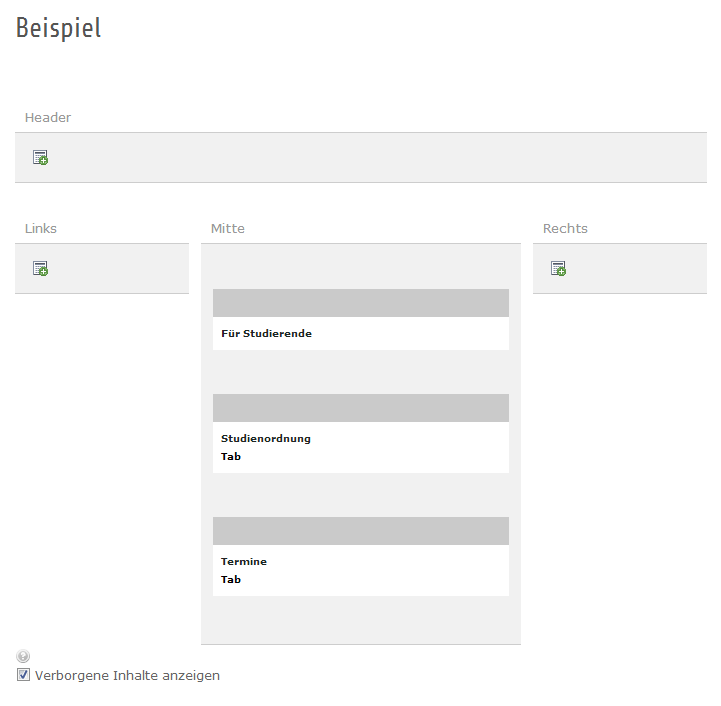This screenshot has height=706, width=721.
Task: Click the Tab label under Studienordnung
Action: (x=231, y=456)
